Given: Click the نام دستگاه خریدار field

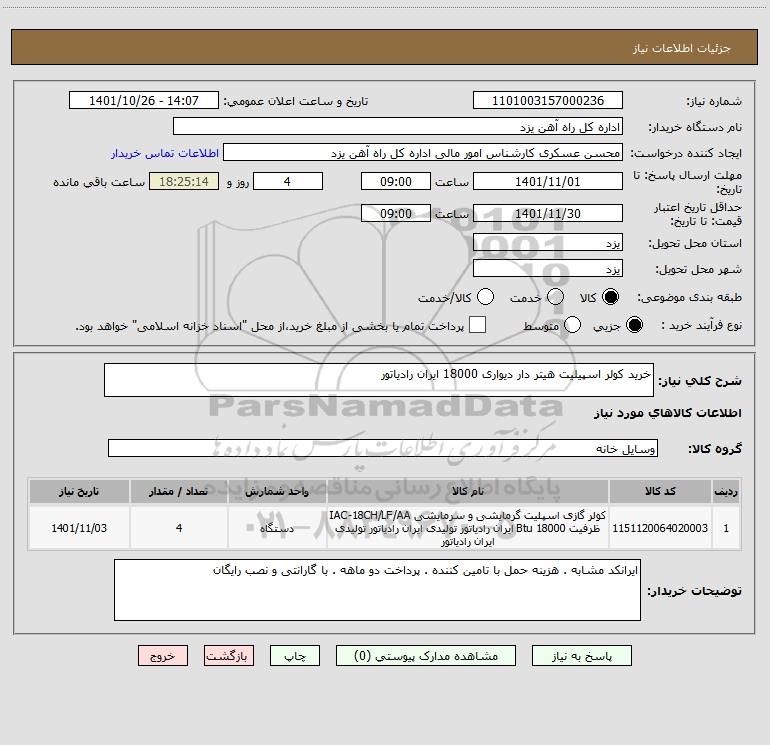Looking at the screenshot, I should click(x=398, y=127).
